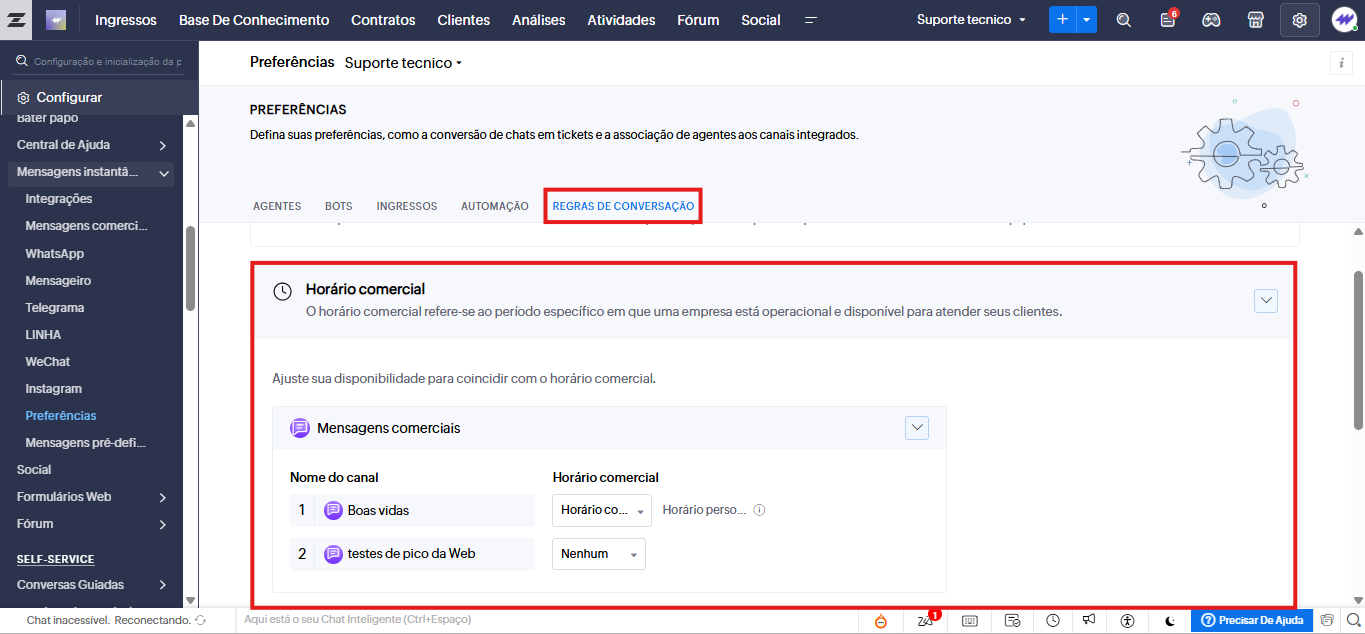
Task: Open the accessibility options icon
Action: (x=1128, y=621)
